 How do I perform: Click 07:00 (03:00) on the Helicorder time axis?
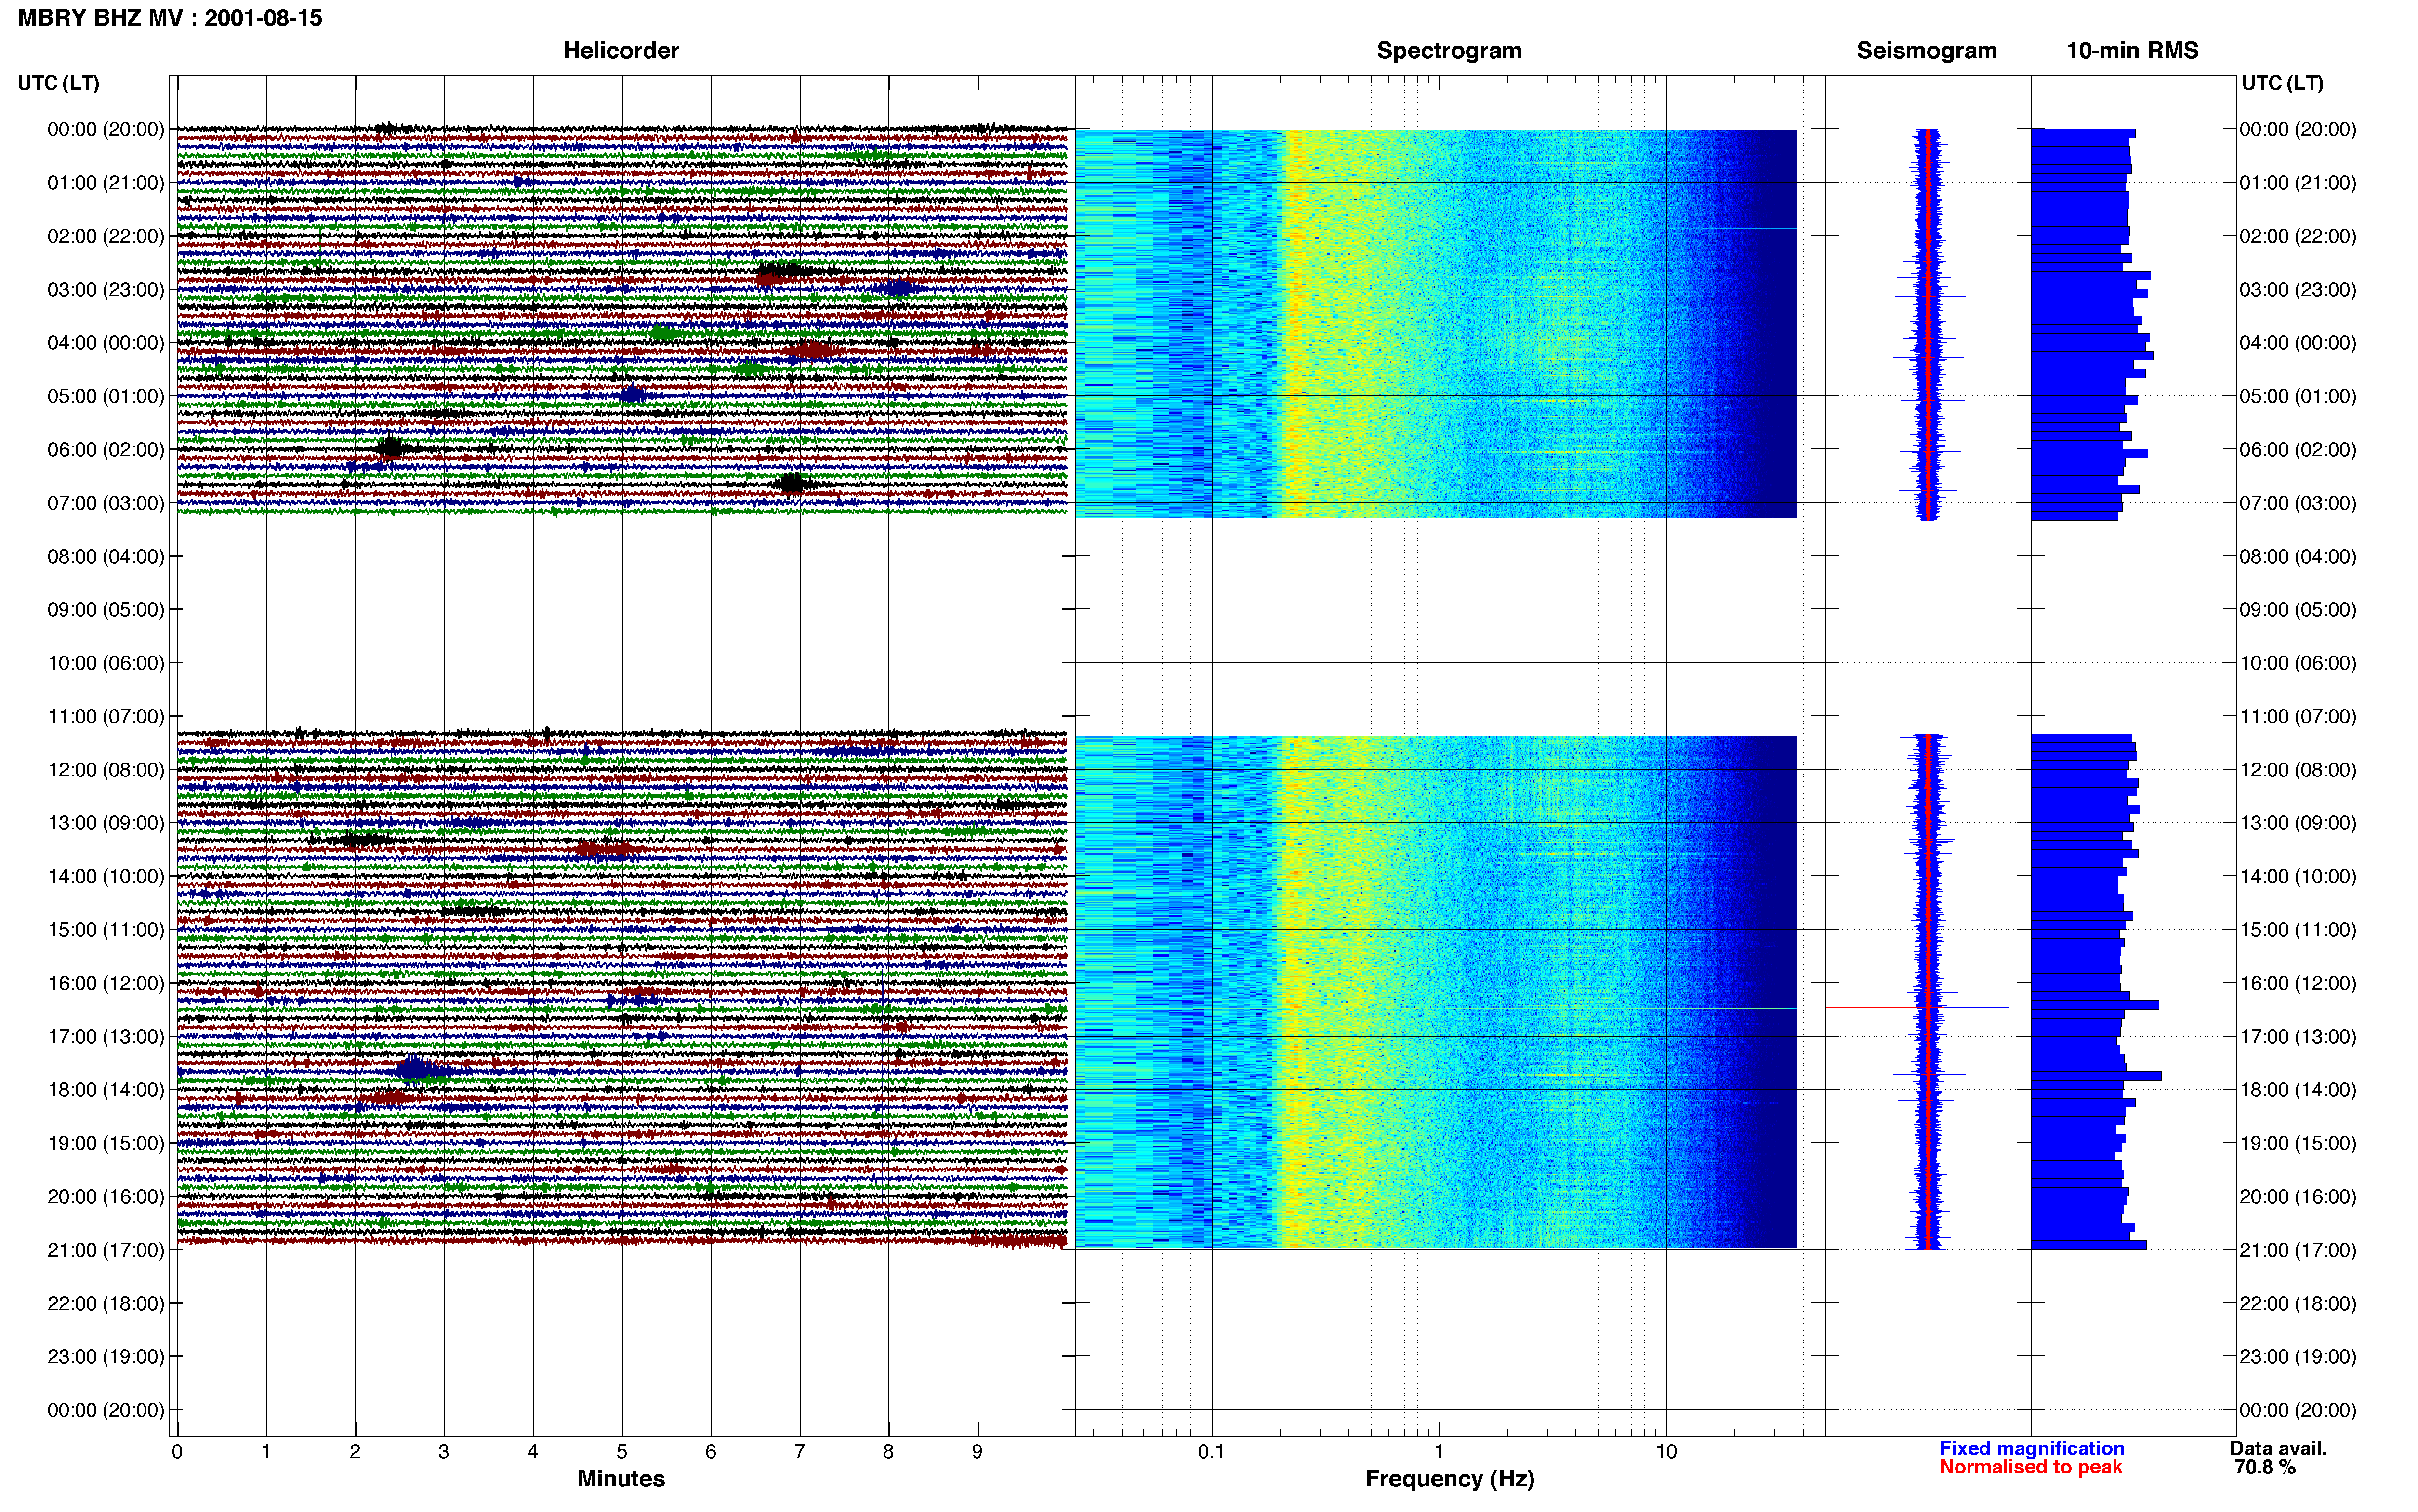(106, 503)
